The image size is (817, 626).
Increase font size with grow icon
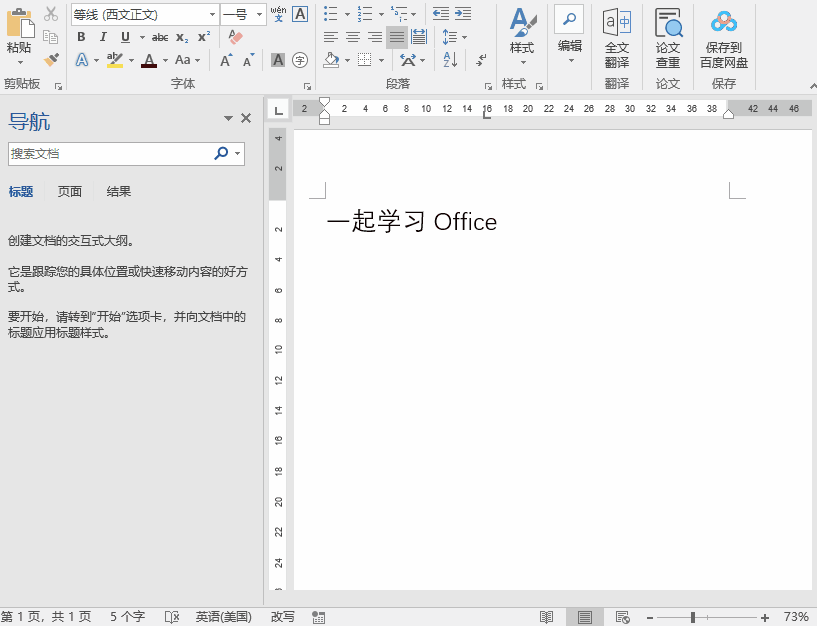[x=226, y=60]
